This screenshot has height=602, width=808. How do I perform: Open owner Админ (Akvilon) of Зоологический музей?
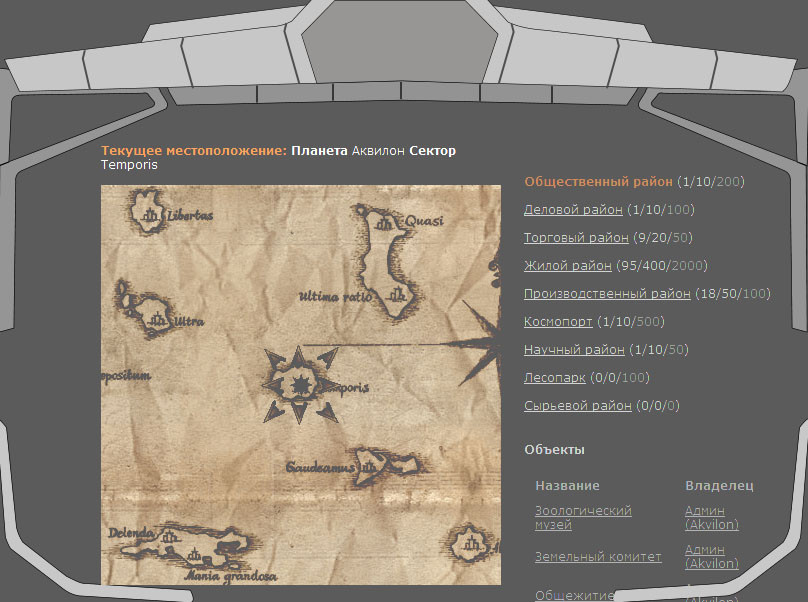coord(711,517)
